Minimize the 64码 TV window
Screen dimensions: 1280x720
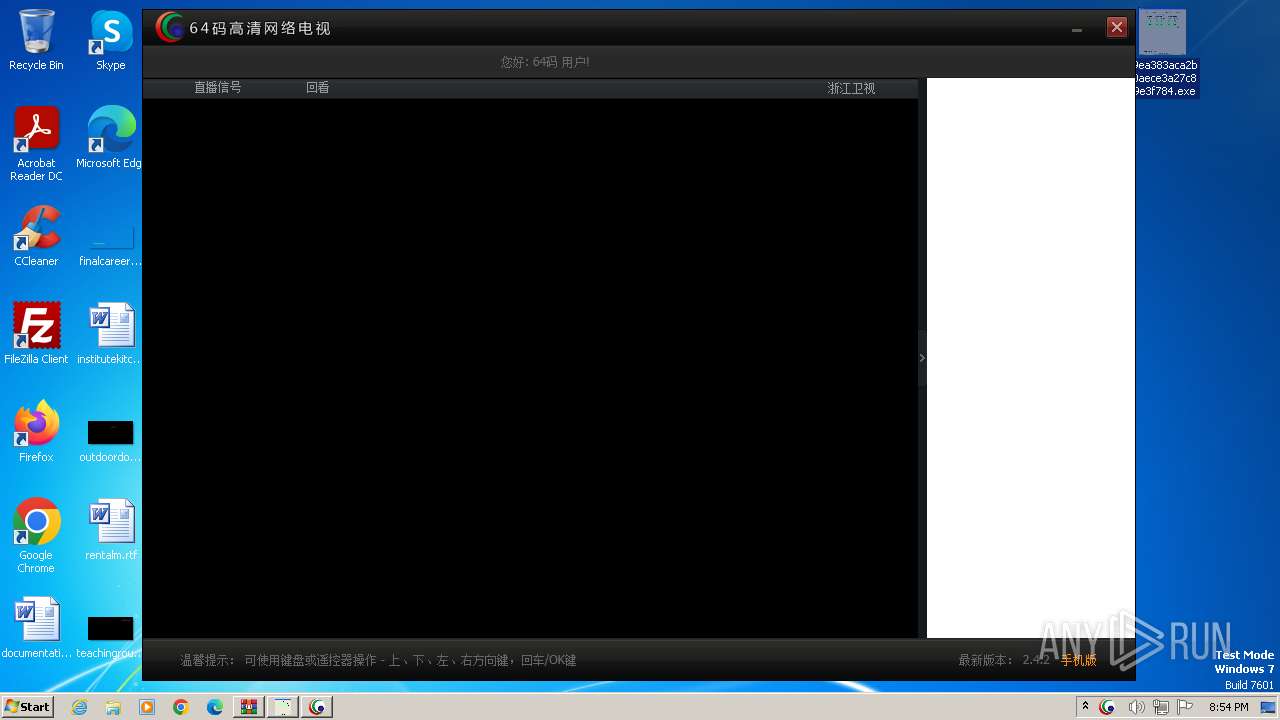click(x=1077, y=28)
